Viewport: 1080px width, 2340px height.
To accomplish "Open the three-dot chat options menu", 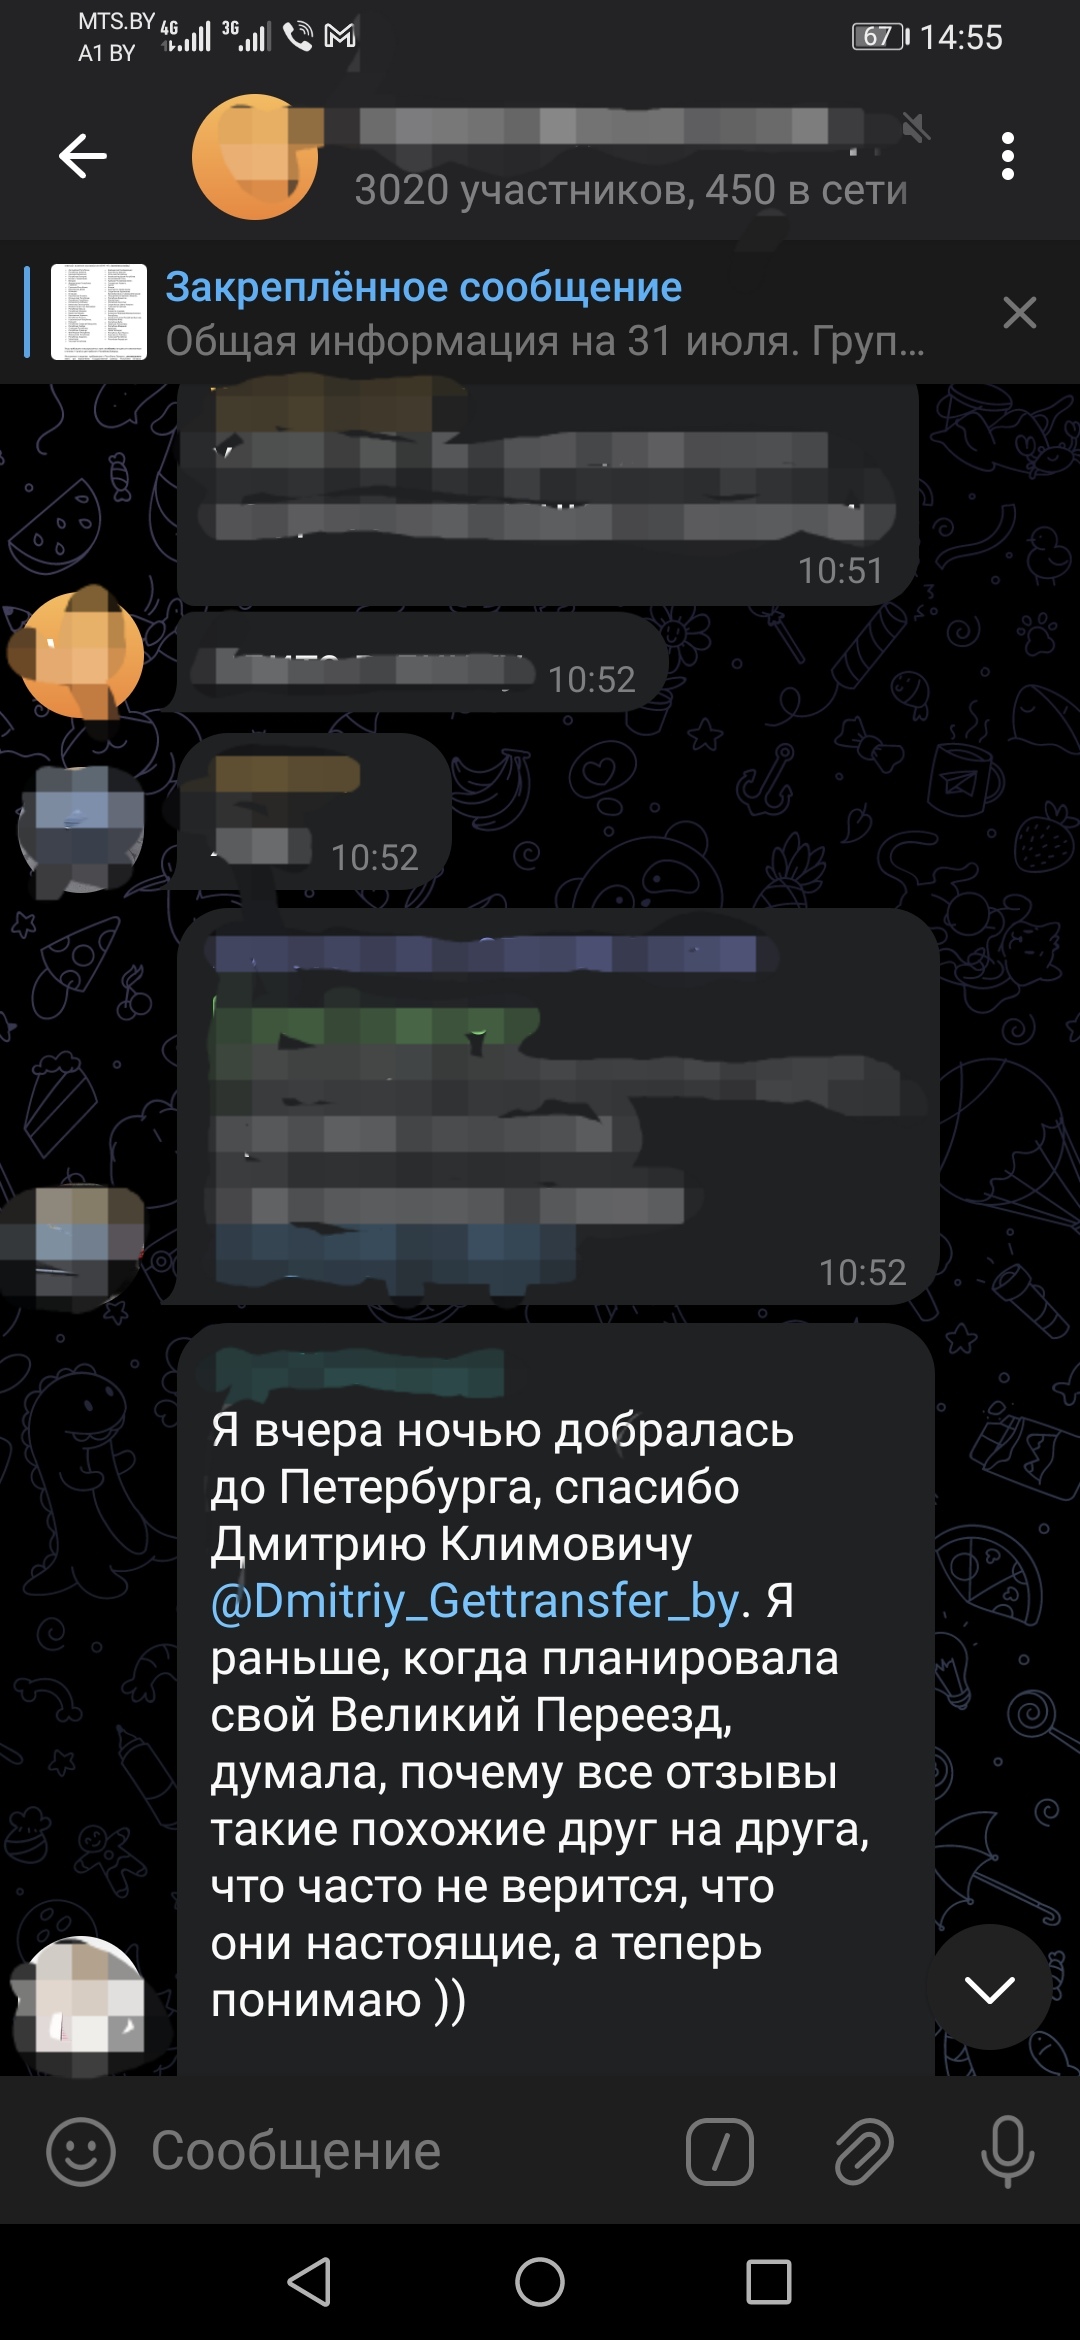I will point(1007,156).
